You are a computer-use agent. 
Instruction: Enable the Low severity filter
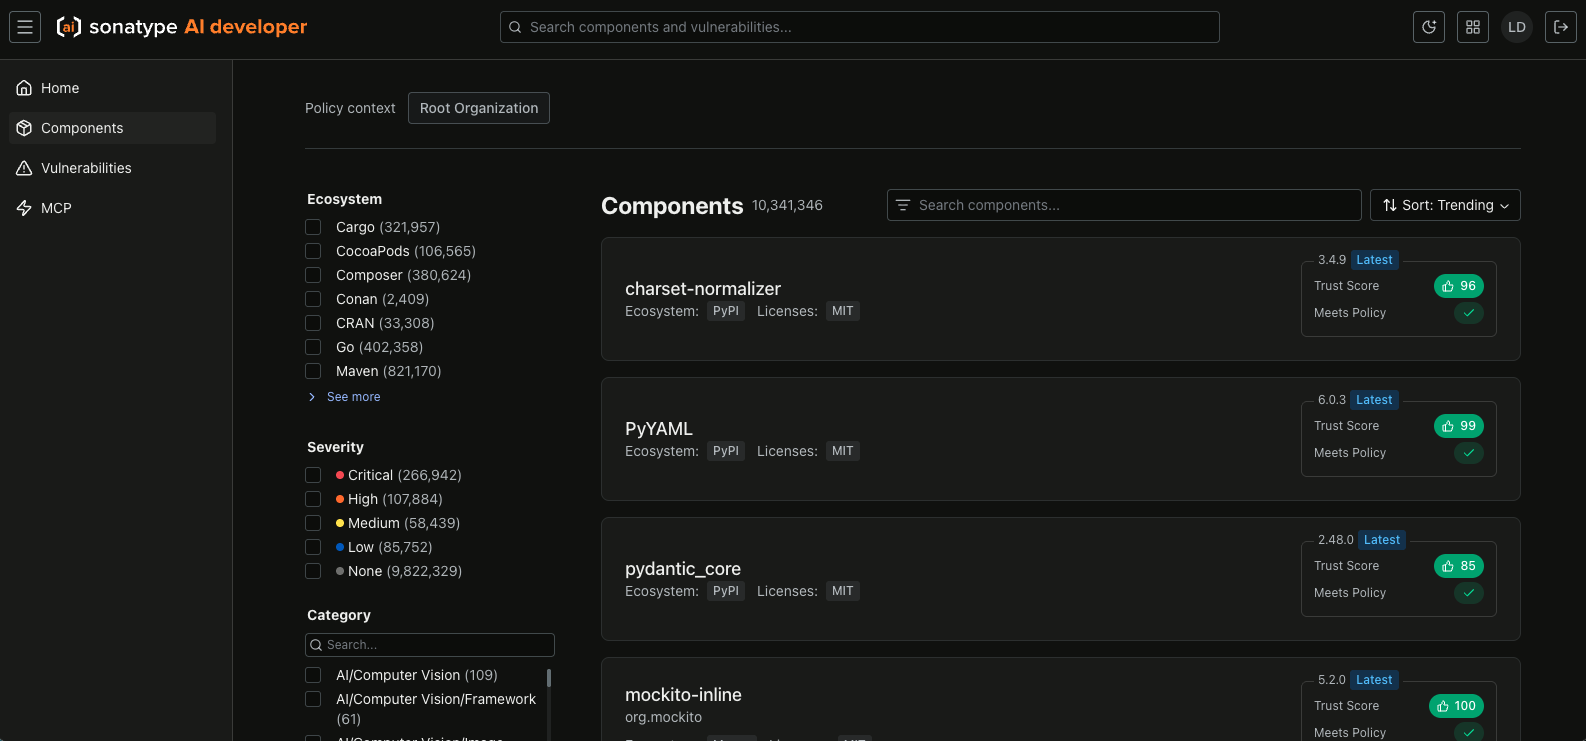click(x=313, y=547)
